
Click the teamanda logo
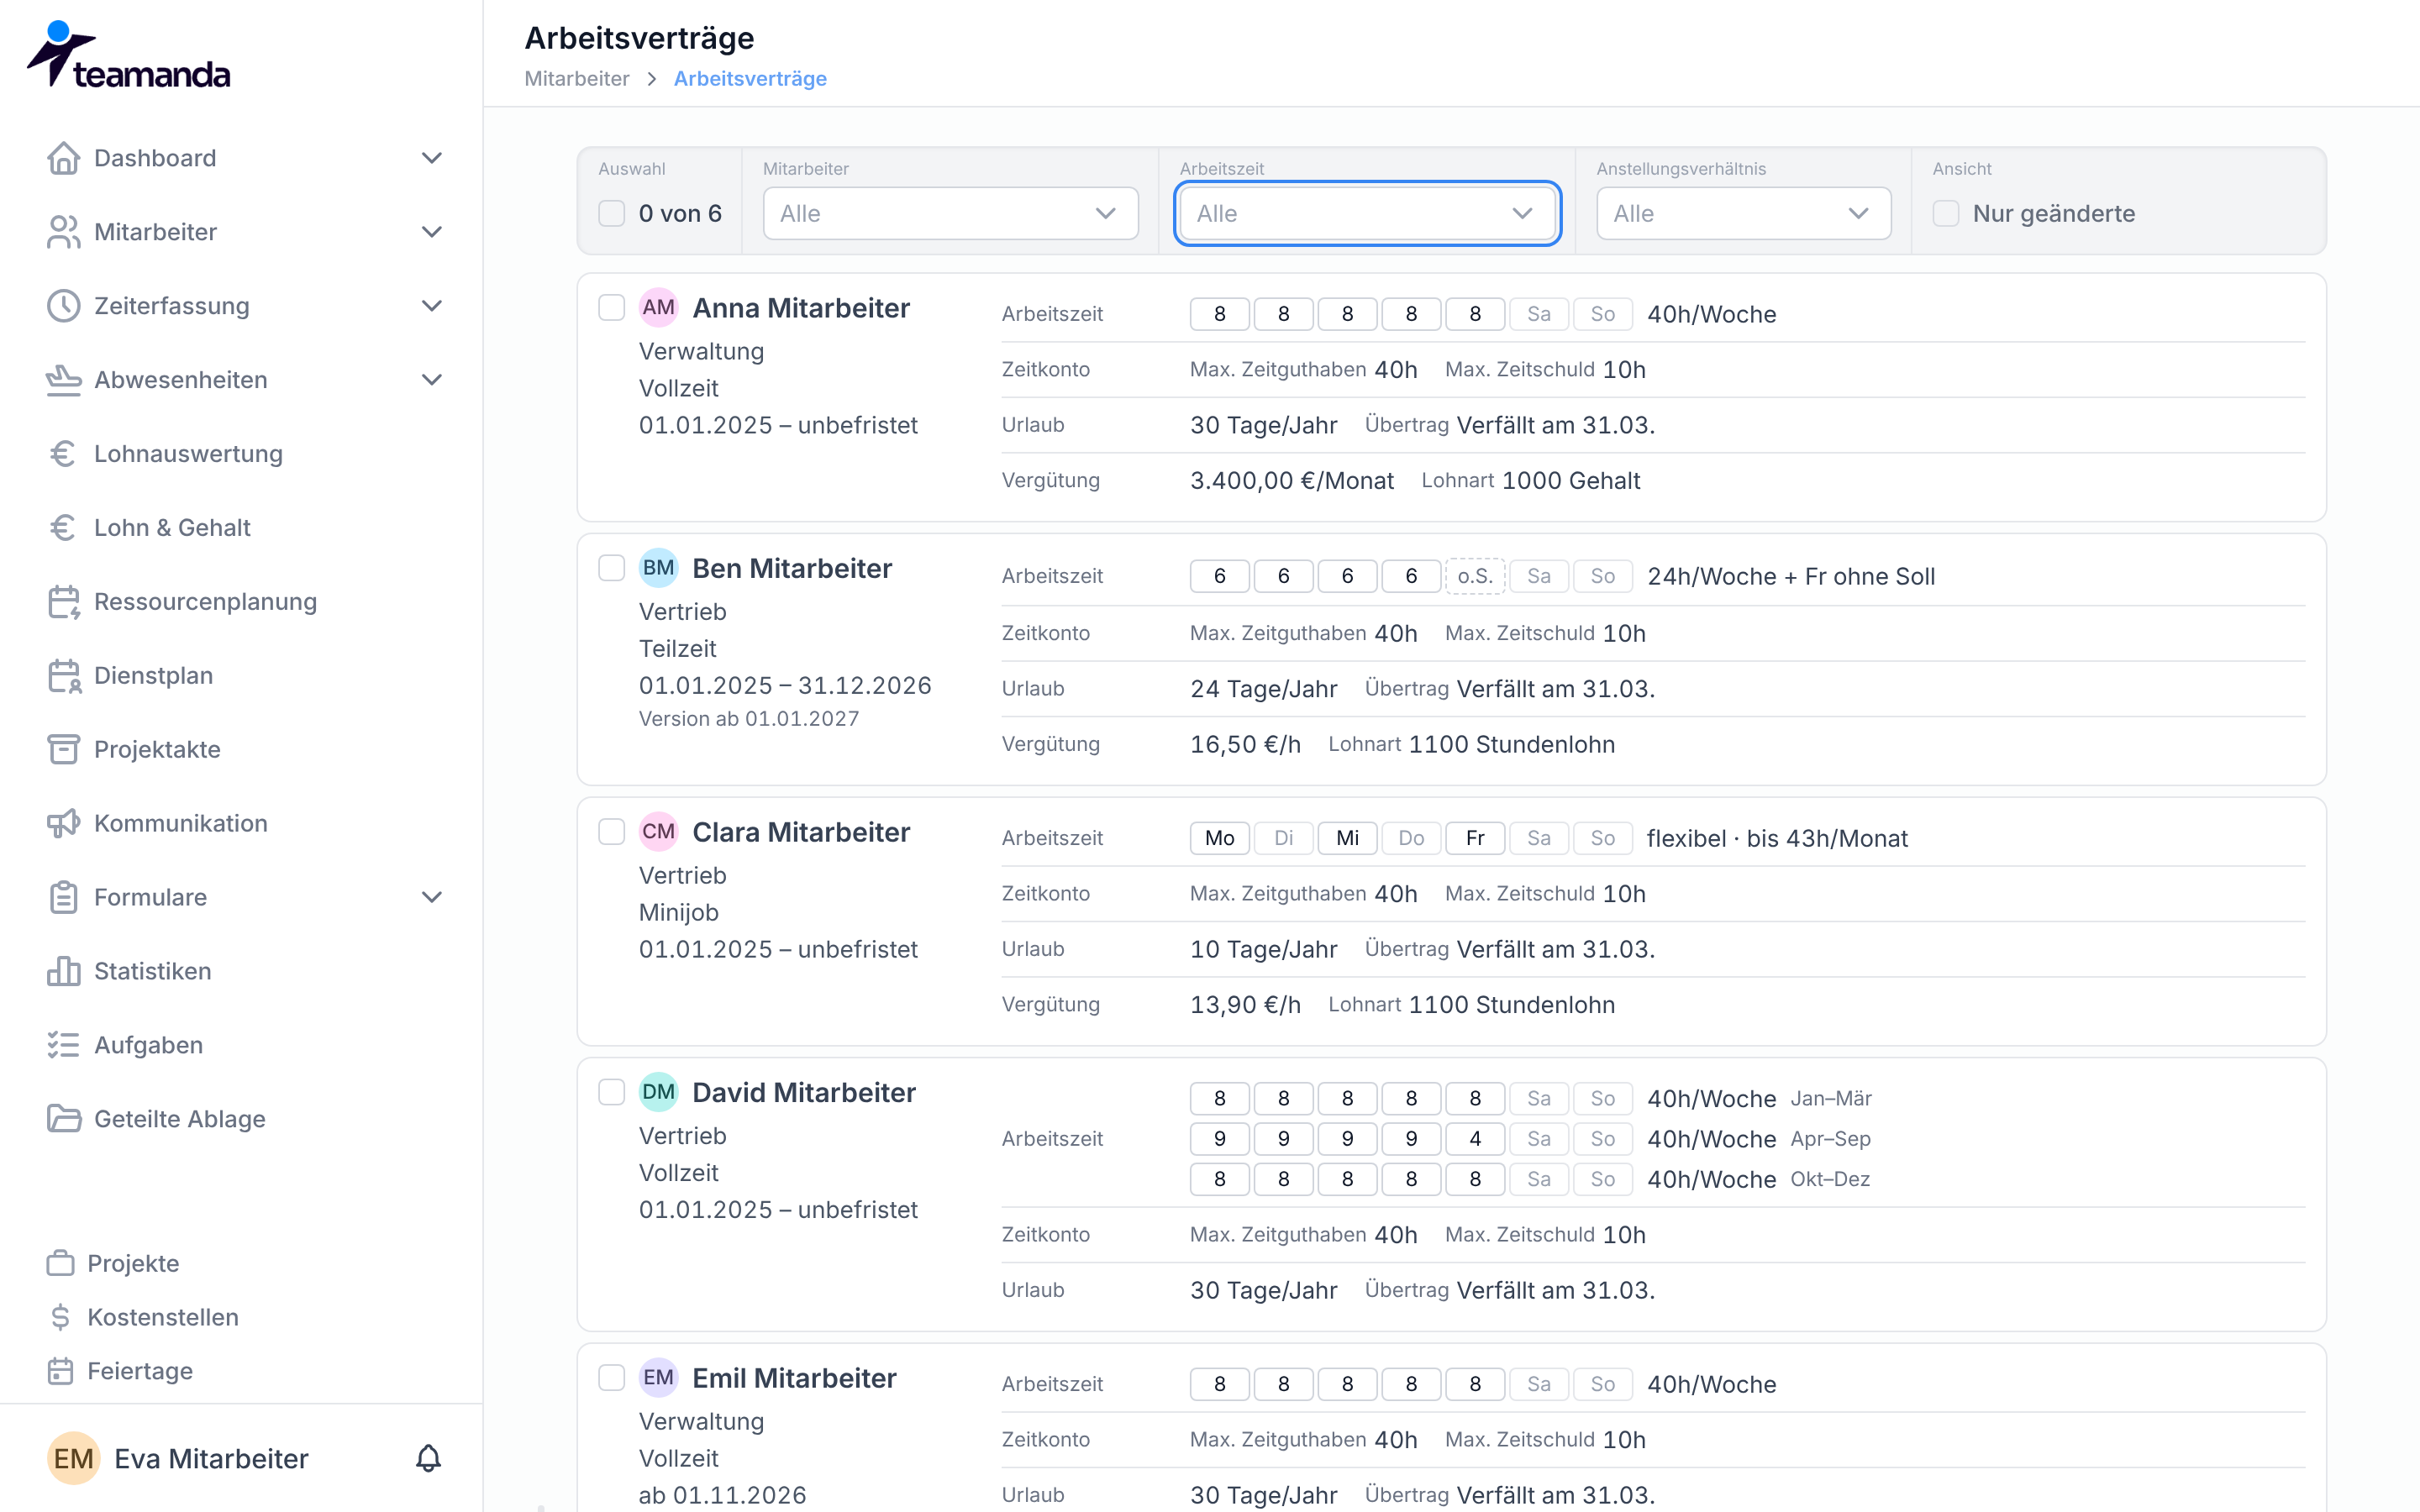click(128, 55)
